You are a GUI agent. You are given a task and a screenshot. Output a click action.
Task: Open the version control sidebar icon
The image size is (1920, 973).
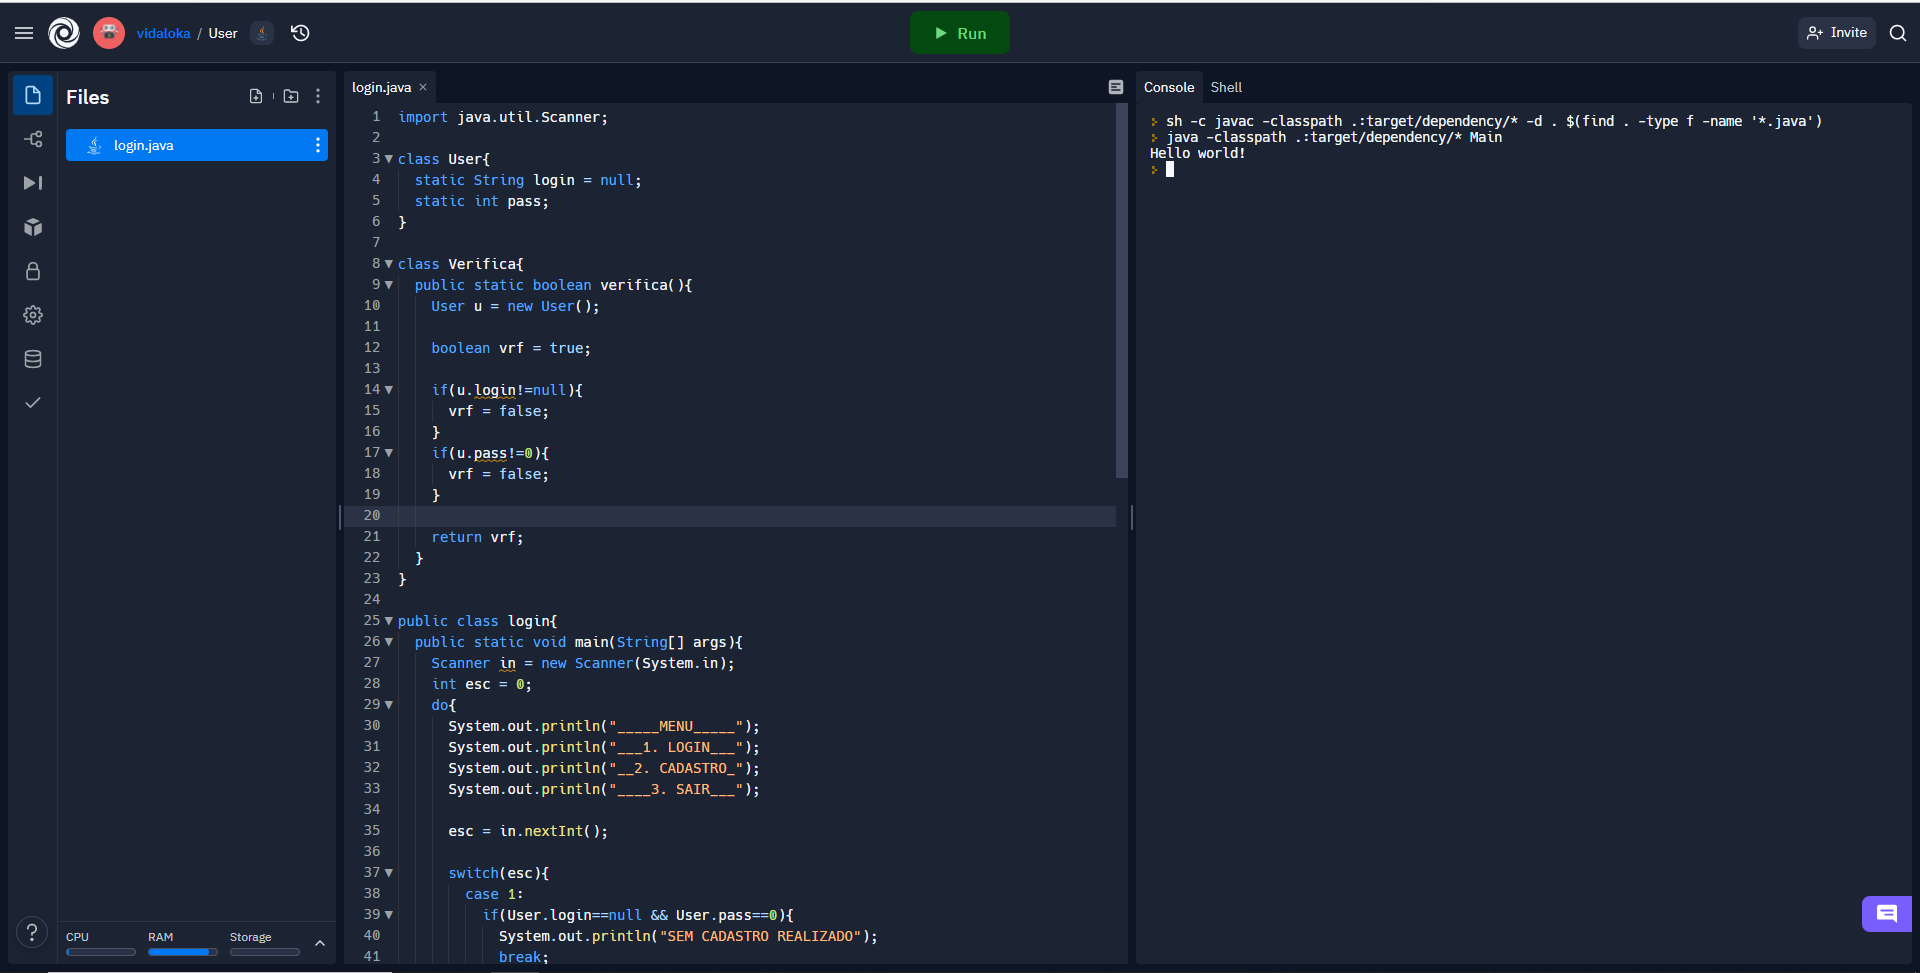pos(33,139)
